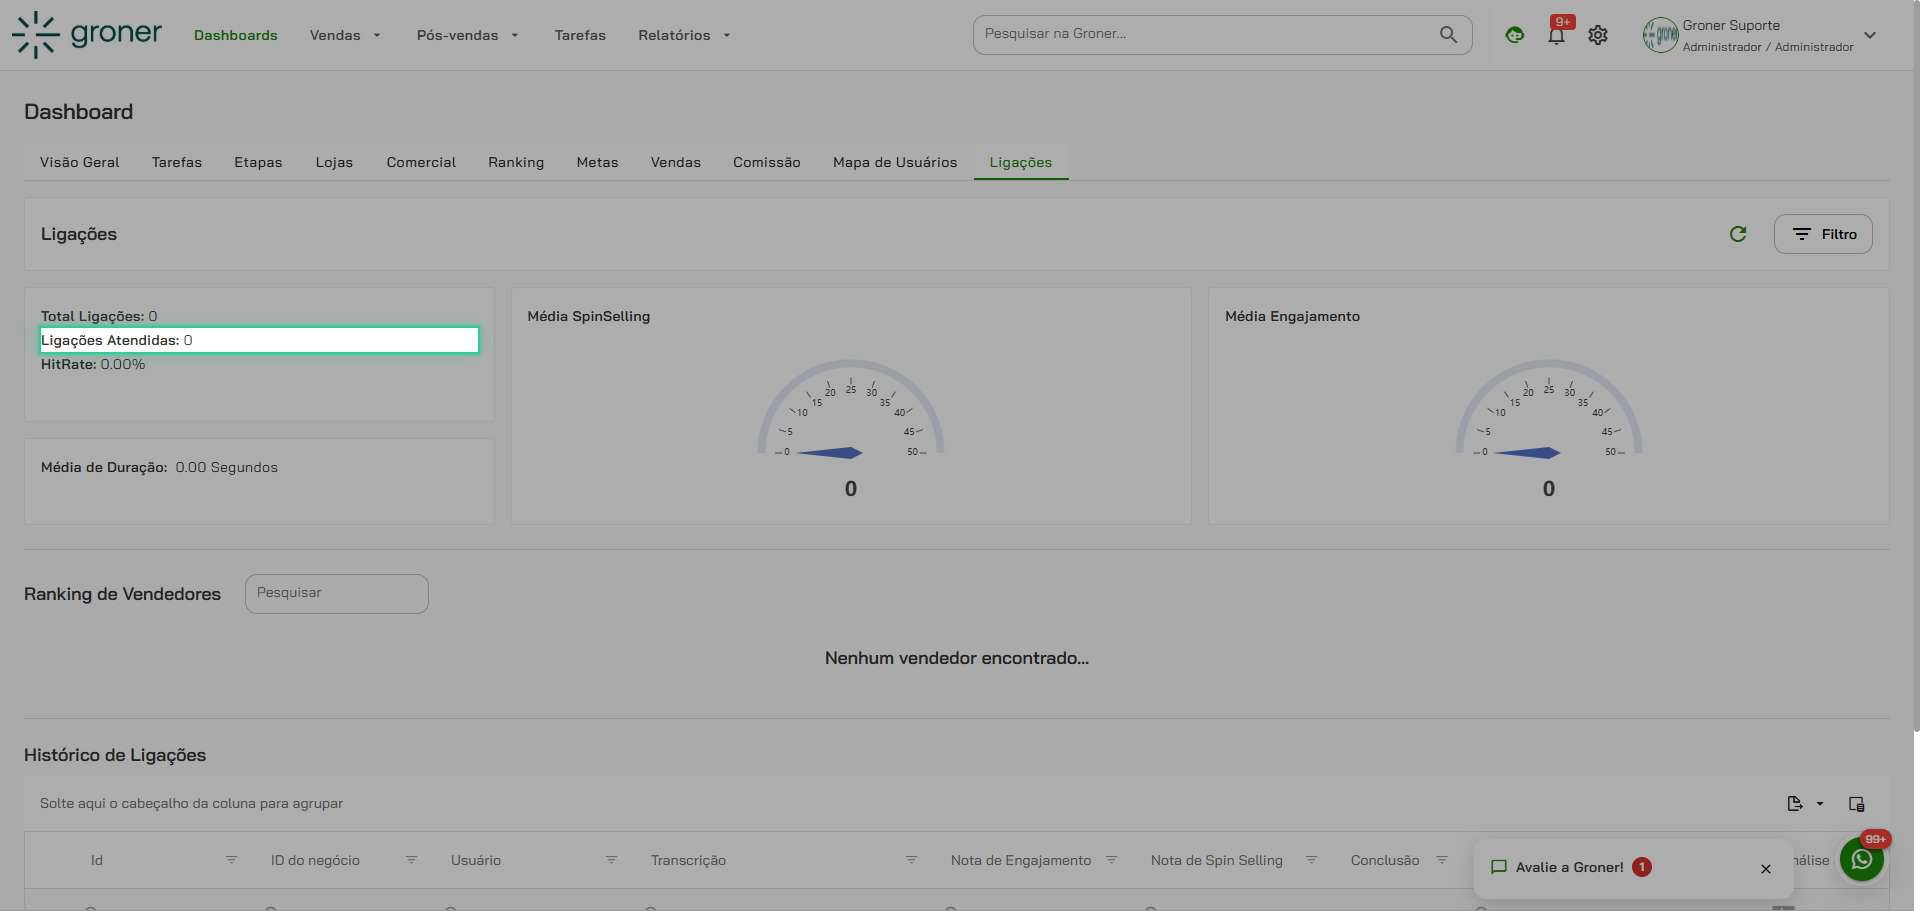Viewport: 1920px width, 911px height.
Task: Open the export icon above the history table
Action: coord(1795,804)
